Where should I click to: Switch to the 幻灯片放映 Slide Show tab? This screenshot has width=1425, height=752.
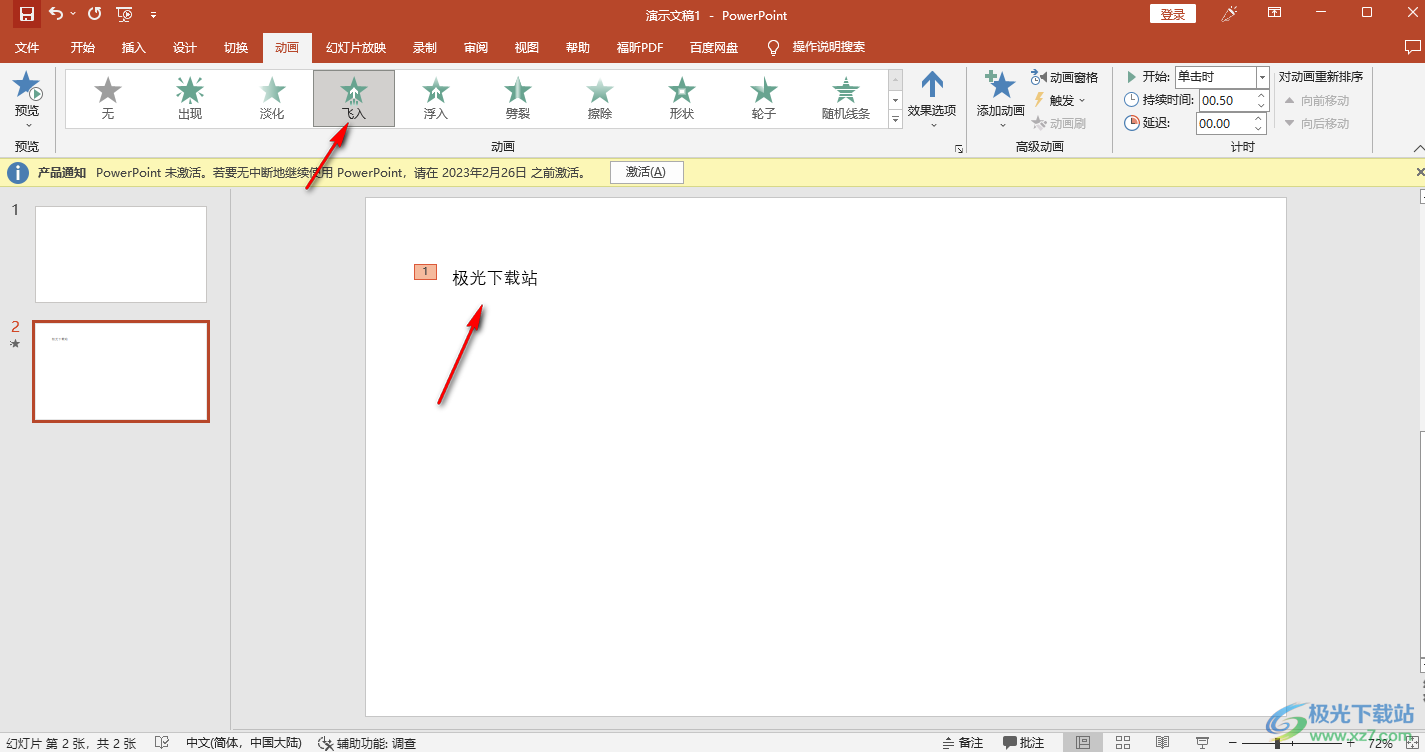(355, 47)
